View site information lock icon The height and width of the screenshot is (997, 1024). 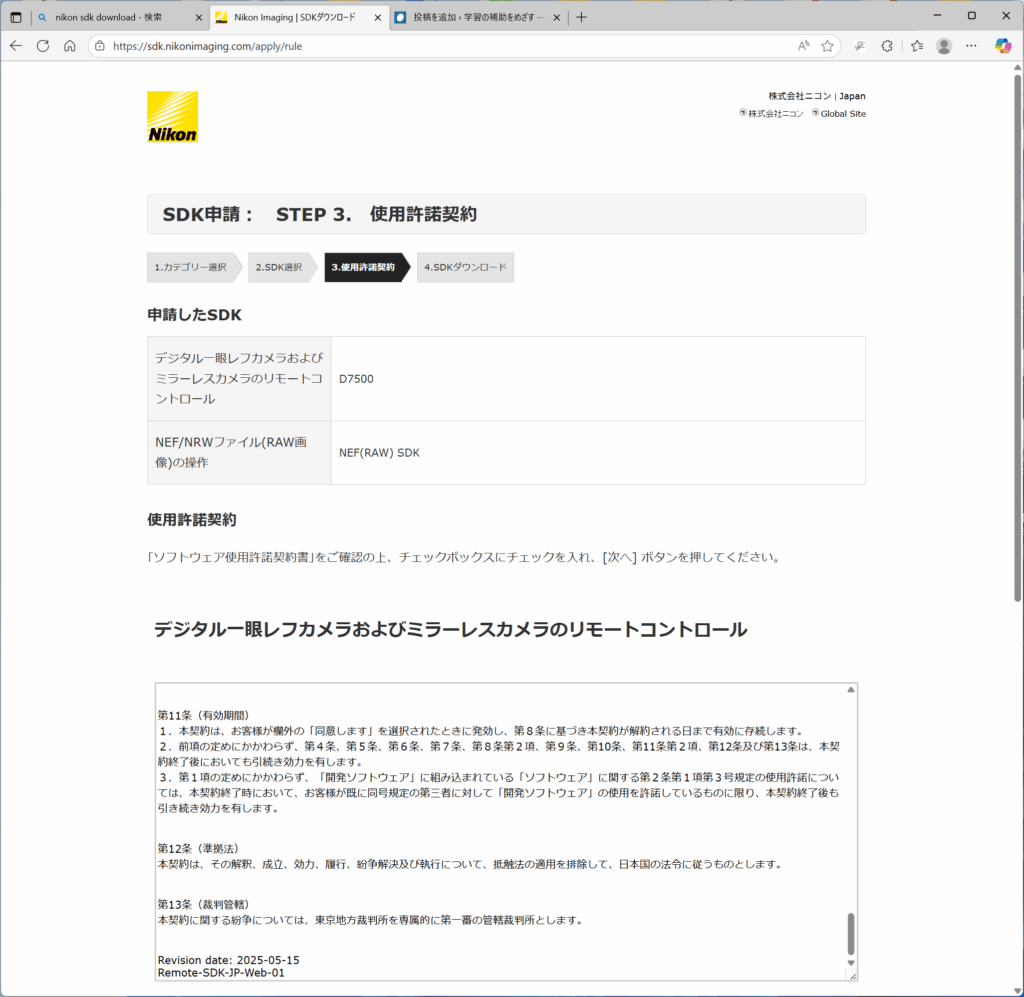coord(99,46)
